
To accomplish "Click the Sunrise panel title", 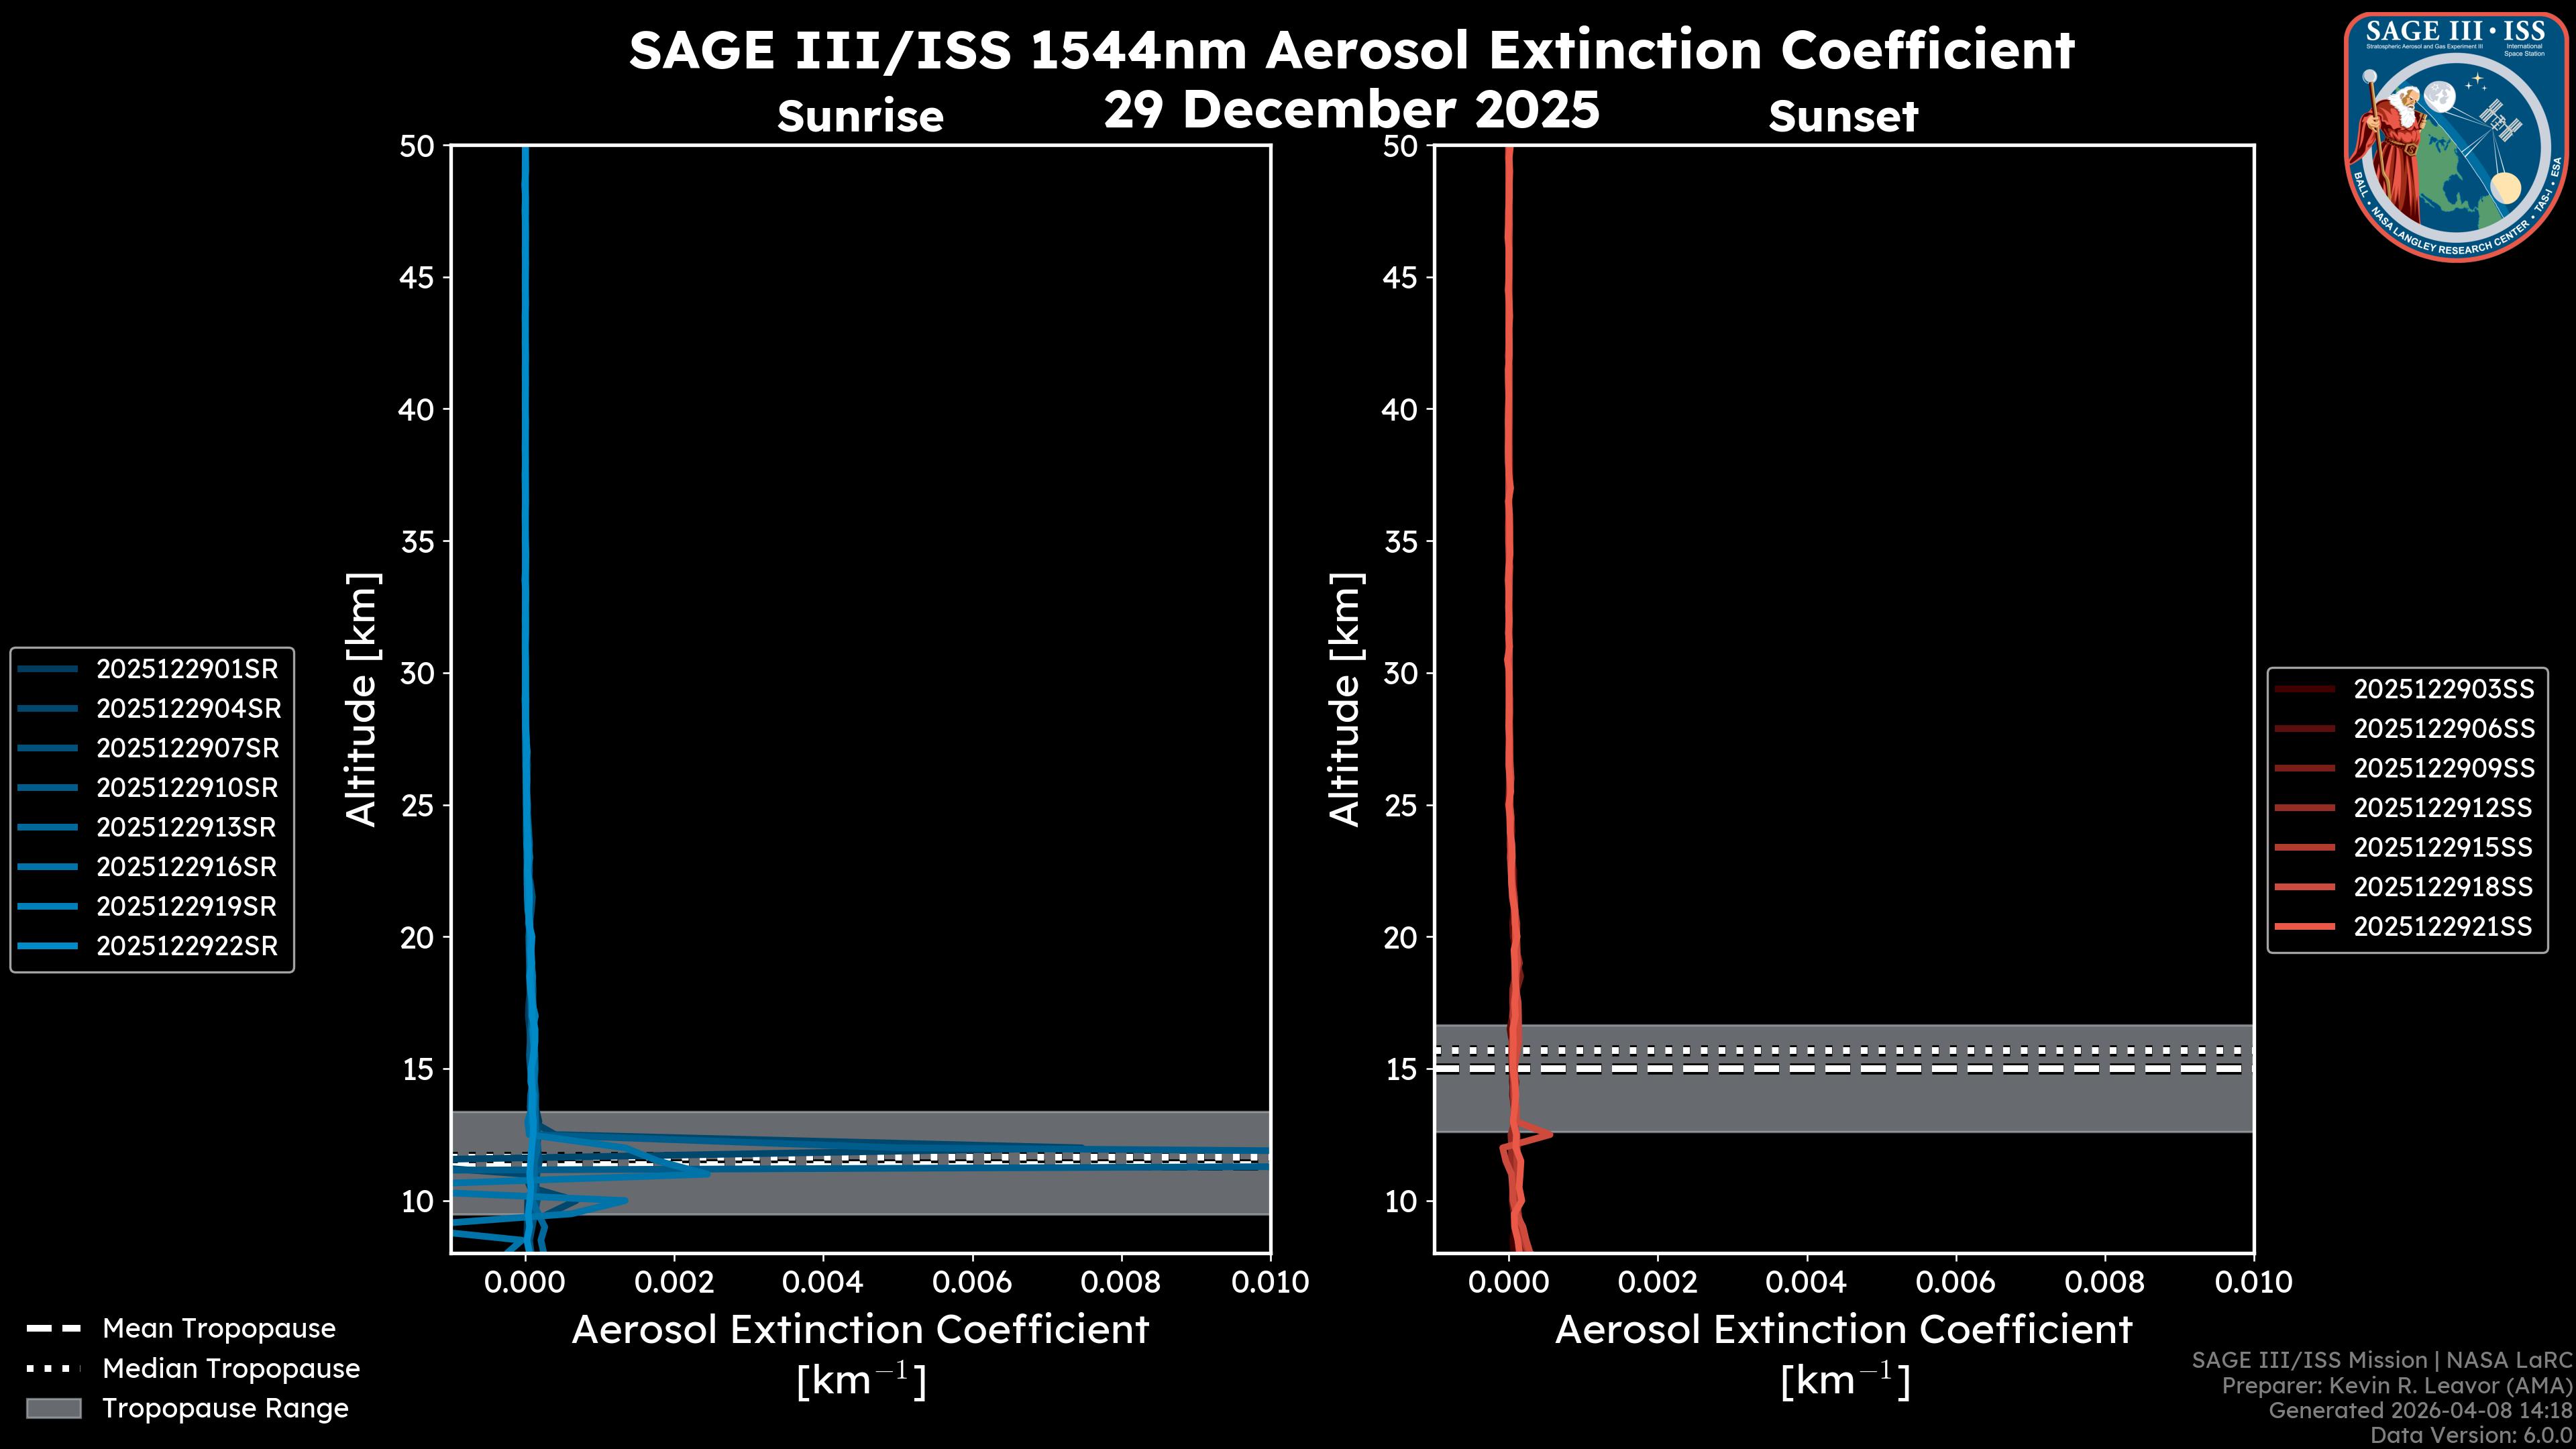I will pyautogui.click(x=860, y=116).
